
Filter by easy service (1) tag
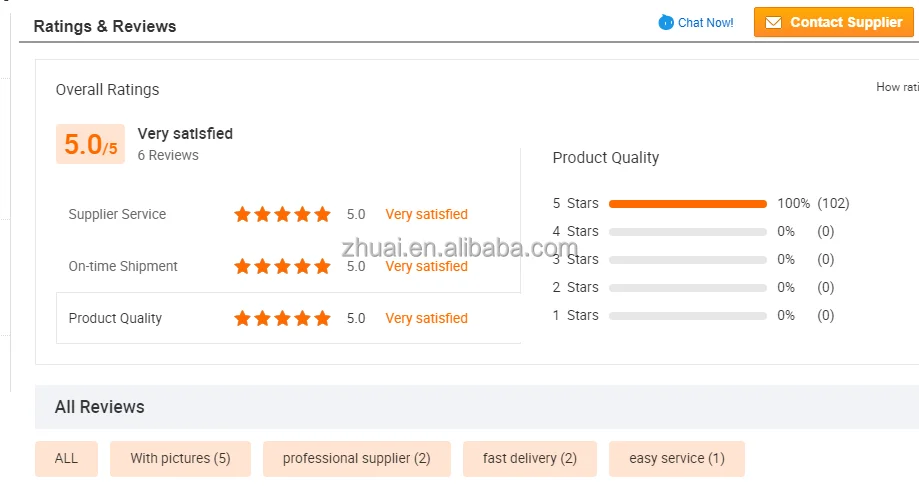tap(676, 458)
